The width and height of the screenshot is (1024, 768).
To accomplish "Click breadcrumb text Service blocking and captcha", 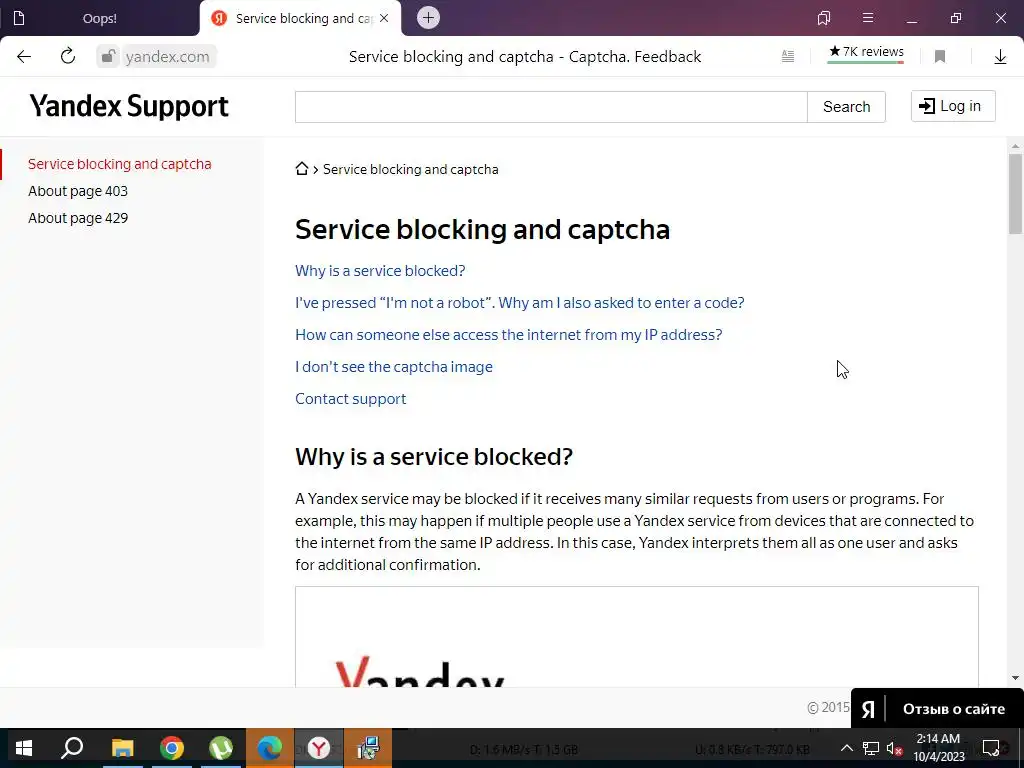I will (411, 169).
